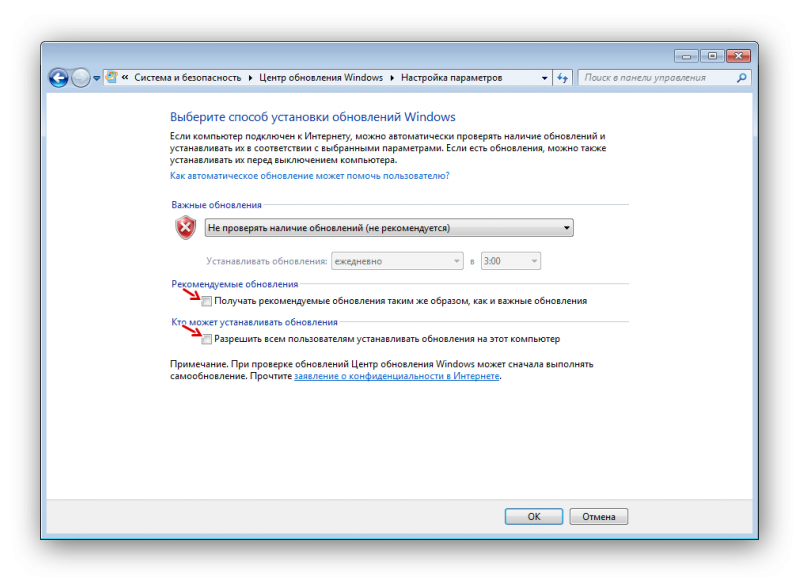Expand arrow after 'Центр обновления Windows'
The height and width of the screenshot is (581, 800).
[x=392, y=78]
